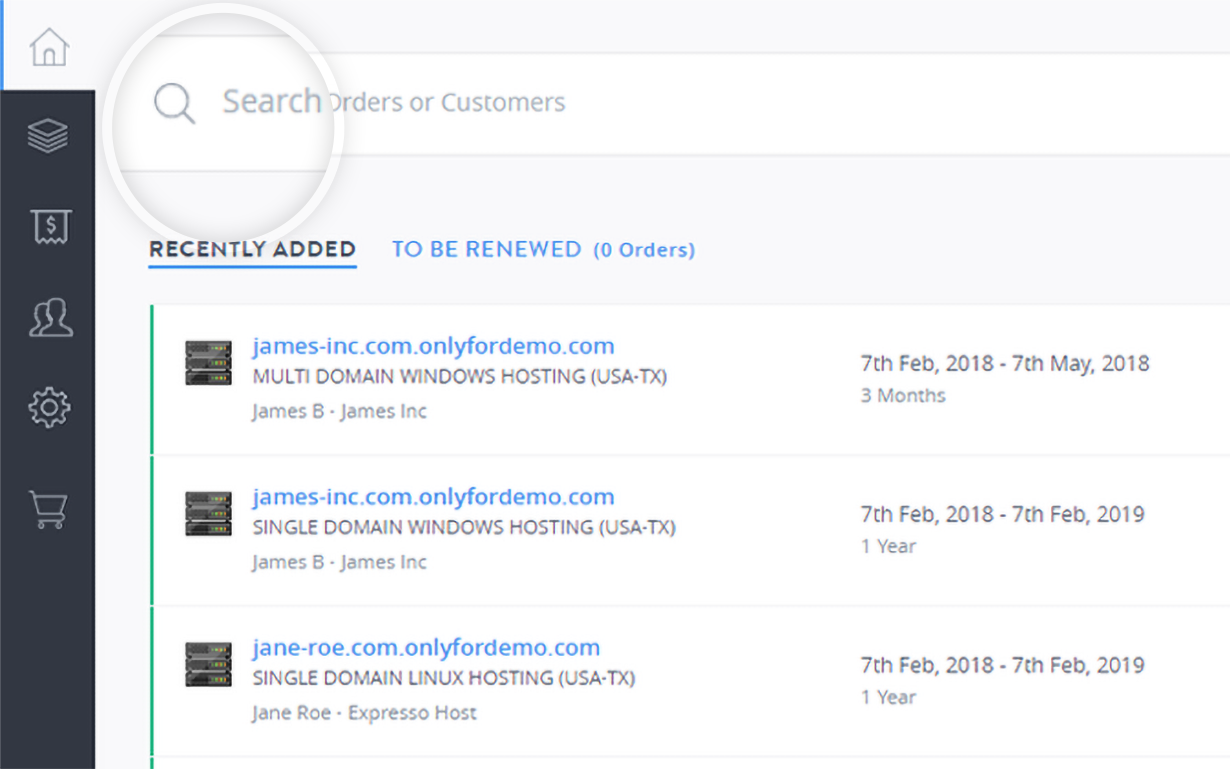
Task: Open james-inc.com.onlyfordemo.com link for Multi Domain order
Action: point(433,346)
